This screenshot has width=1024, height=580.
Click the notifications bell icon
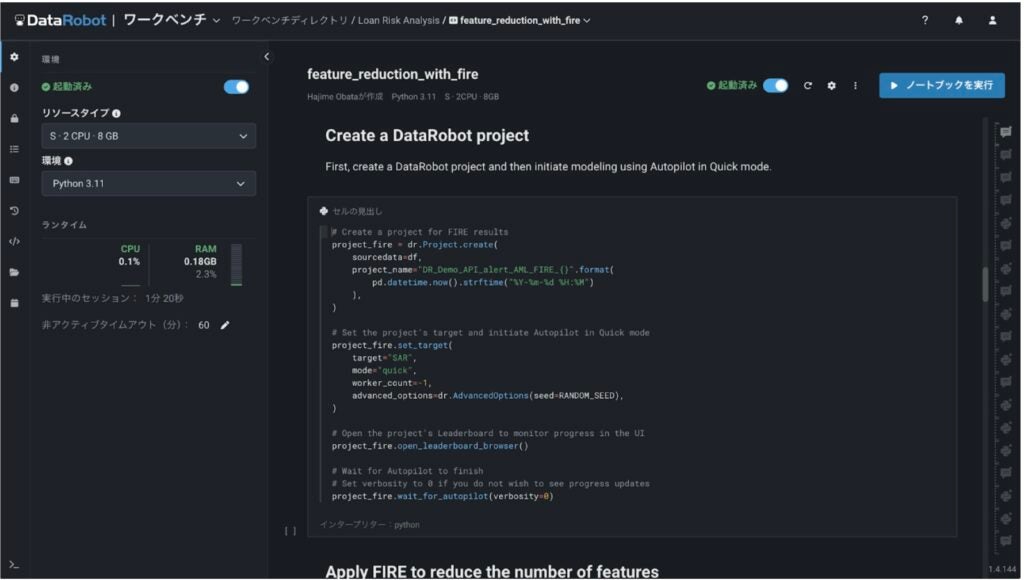tap(959, 20)
